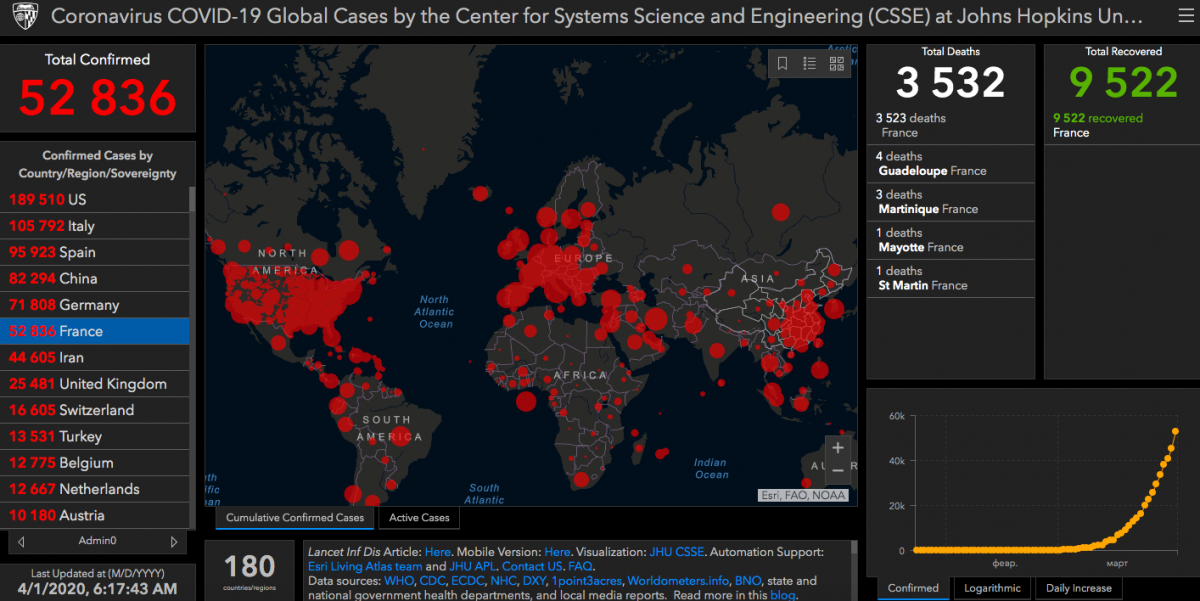Viewport: 1200px width, 601px height.
Task: Click the last data point on chart
Action: tap(1175, 431)
